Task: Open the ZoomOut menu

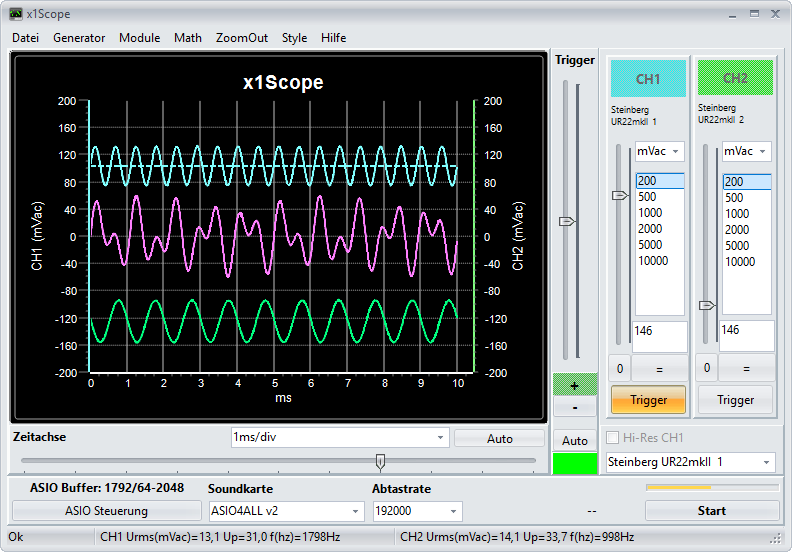Action: [242, 38]
